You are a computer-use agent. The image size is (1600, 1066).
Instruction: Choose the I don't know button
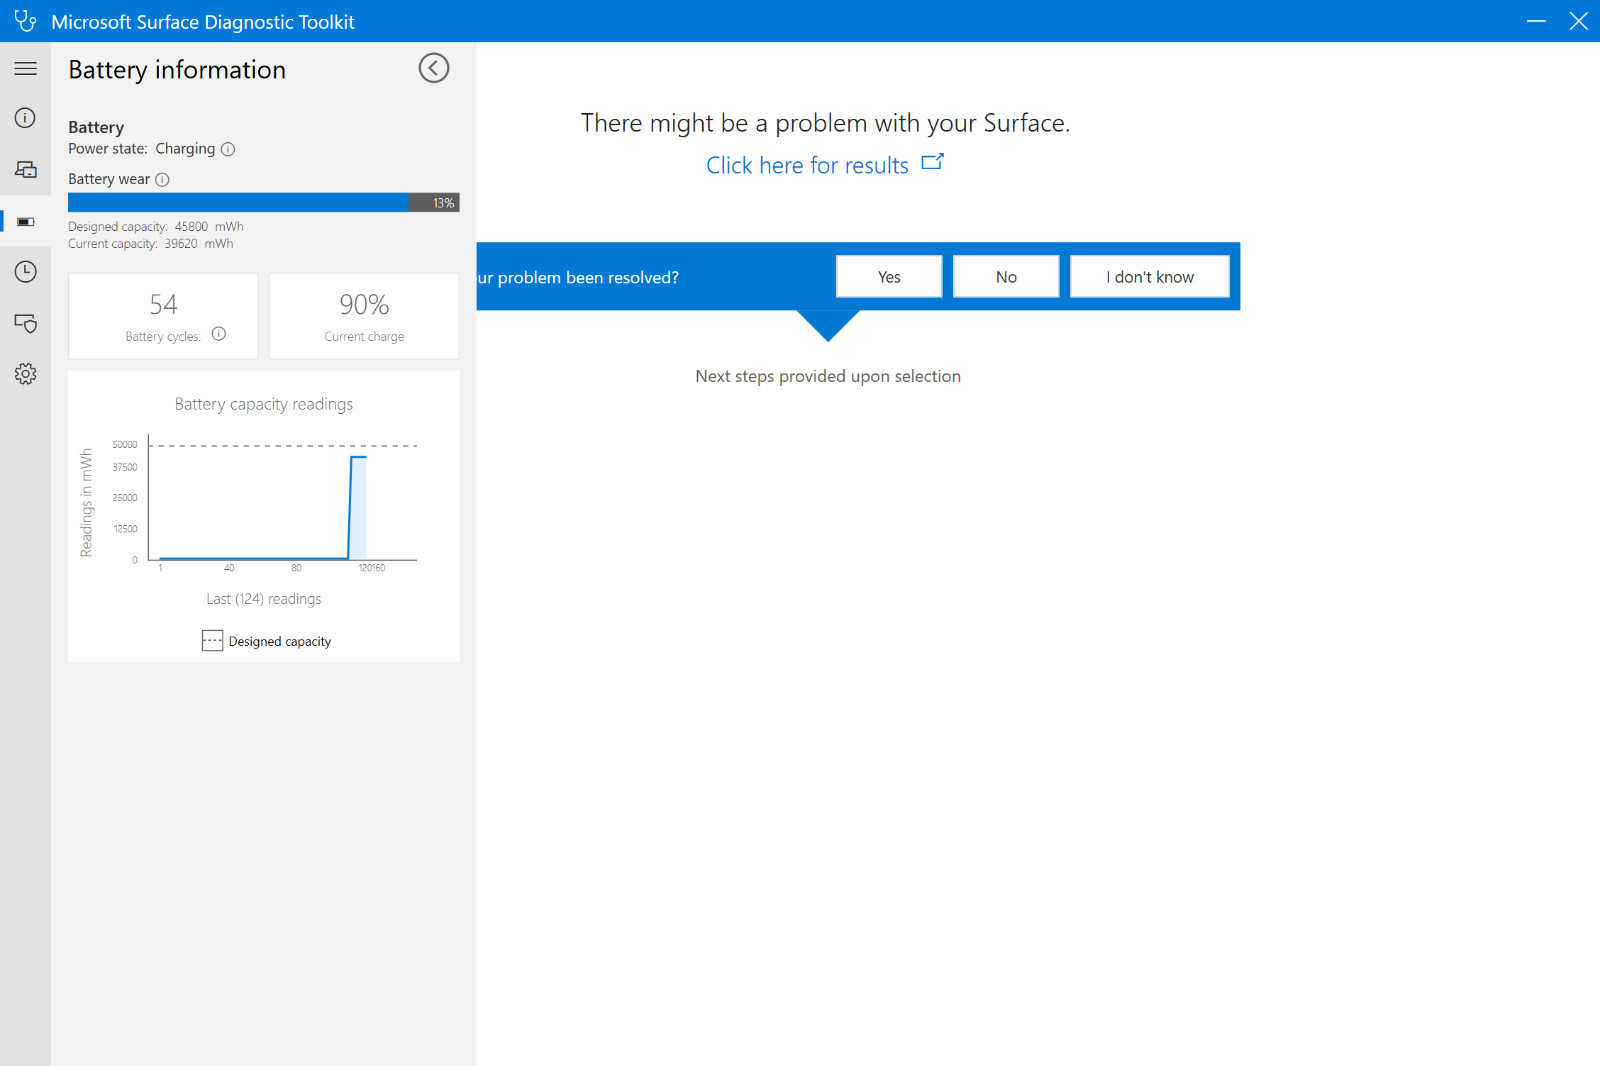tap(1150, 277)
